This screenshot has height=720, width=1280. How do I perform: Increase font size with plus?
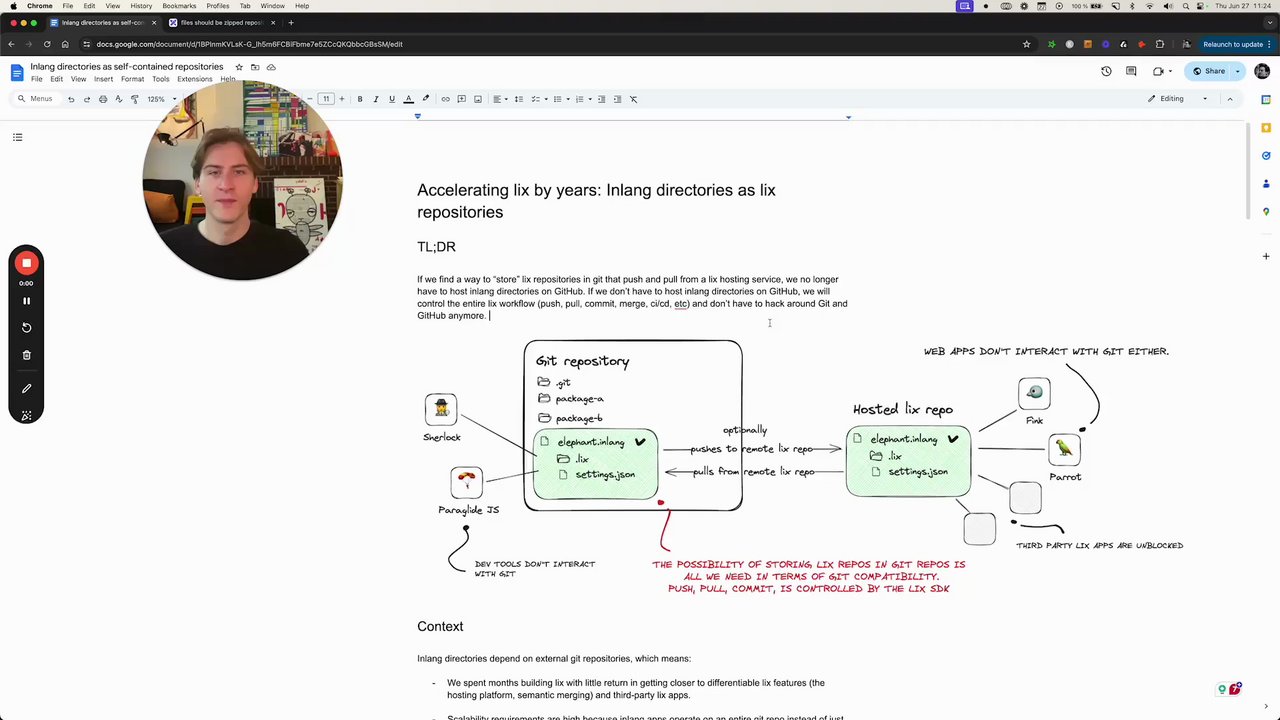[x=342, y=99]
